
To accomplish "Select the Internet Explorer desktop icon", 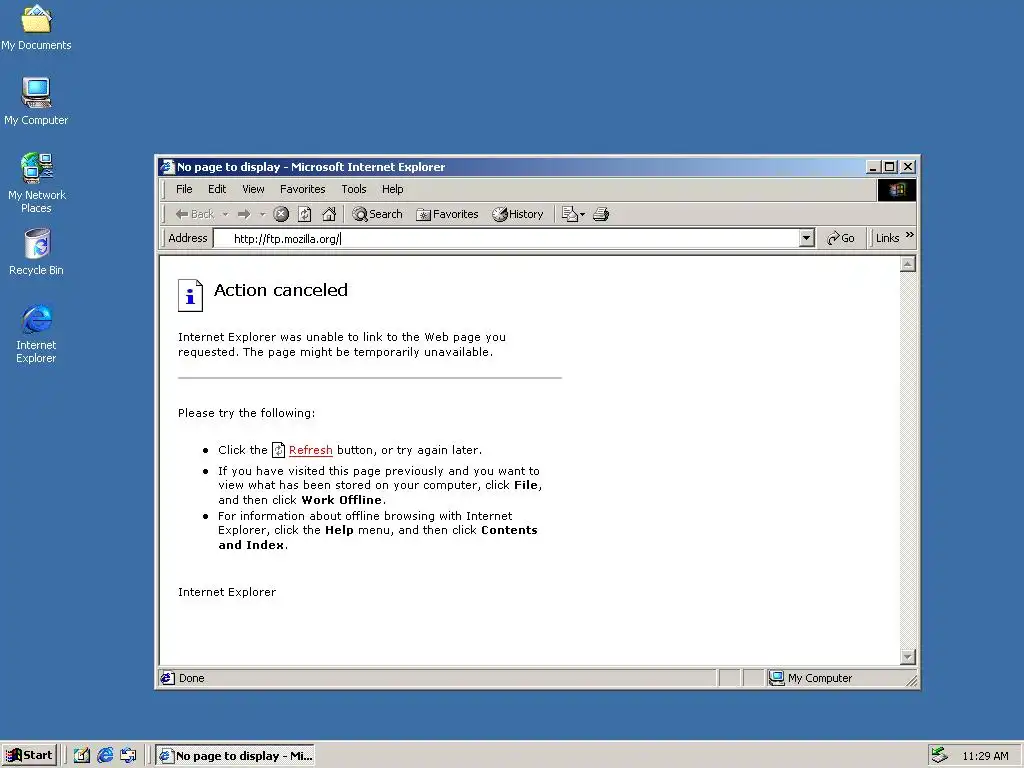I will click(36, 333).
